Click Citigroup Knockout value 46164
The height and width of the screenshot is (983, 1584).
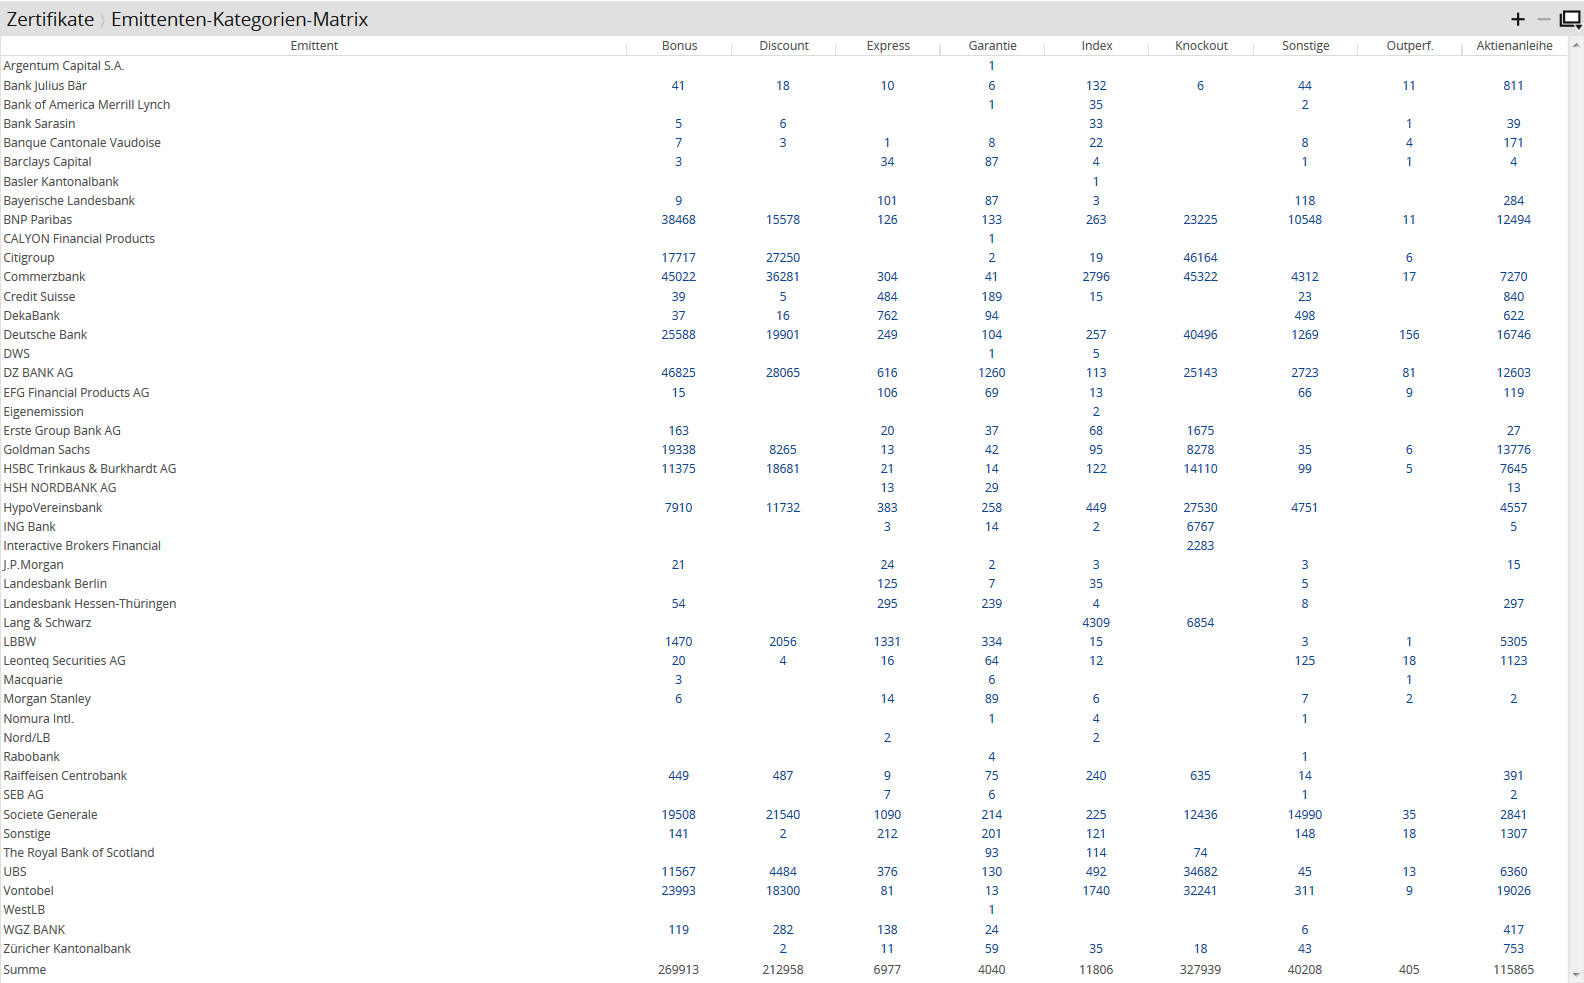coord(1200,258)
